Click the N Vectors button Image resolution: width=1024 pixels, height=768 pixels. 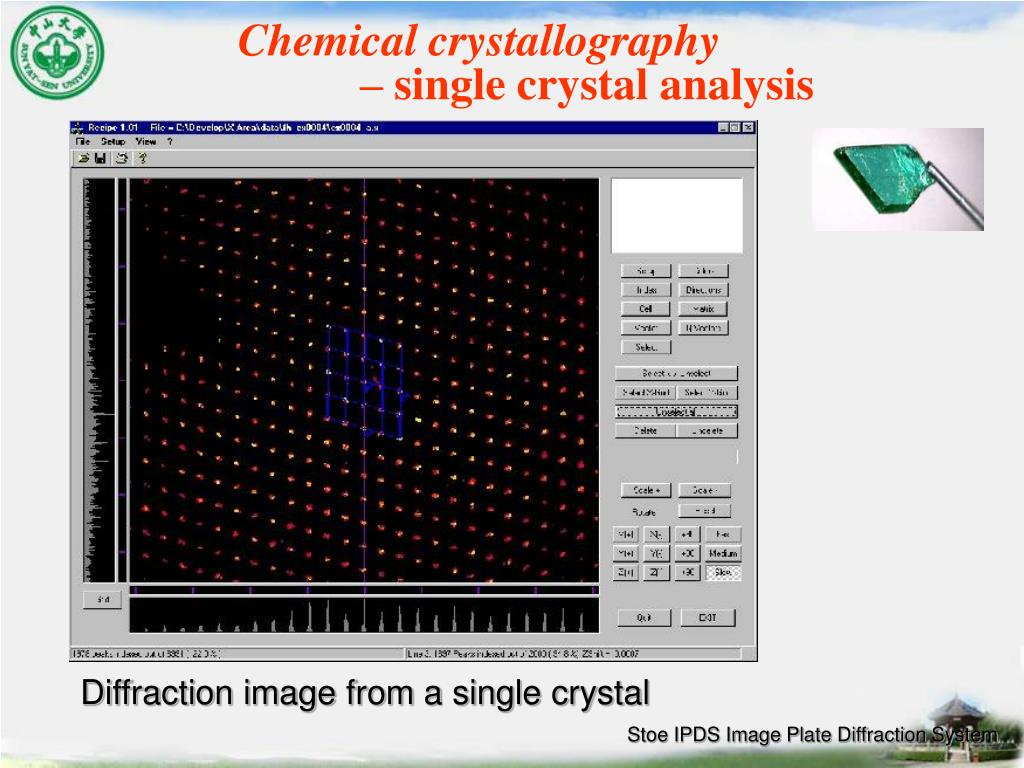pos(703,328)
